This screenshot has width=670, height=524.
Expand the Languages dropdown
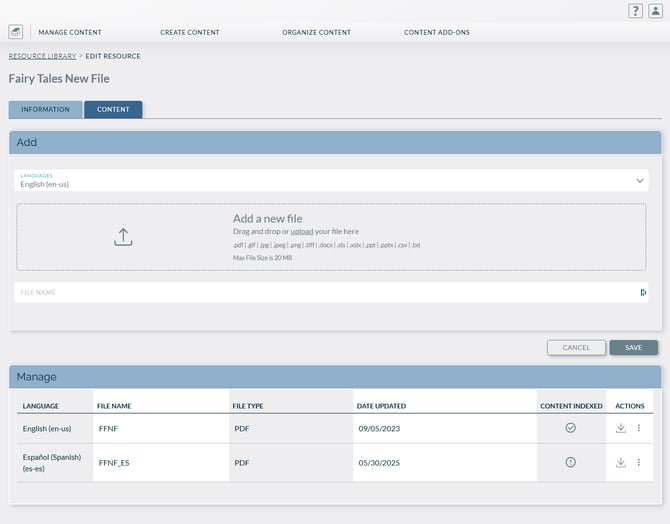click(x=640, y=181)
